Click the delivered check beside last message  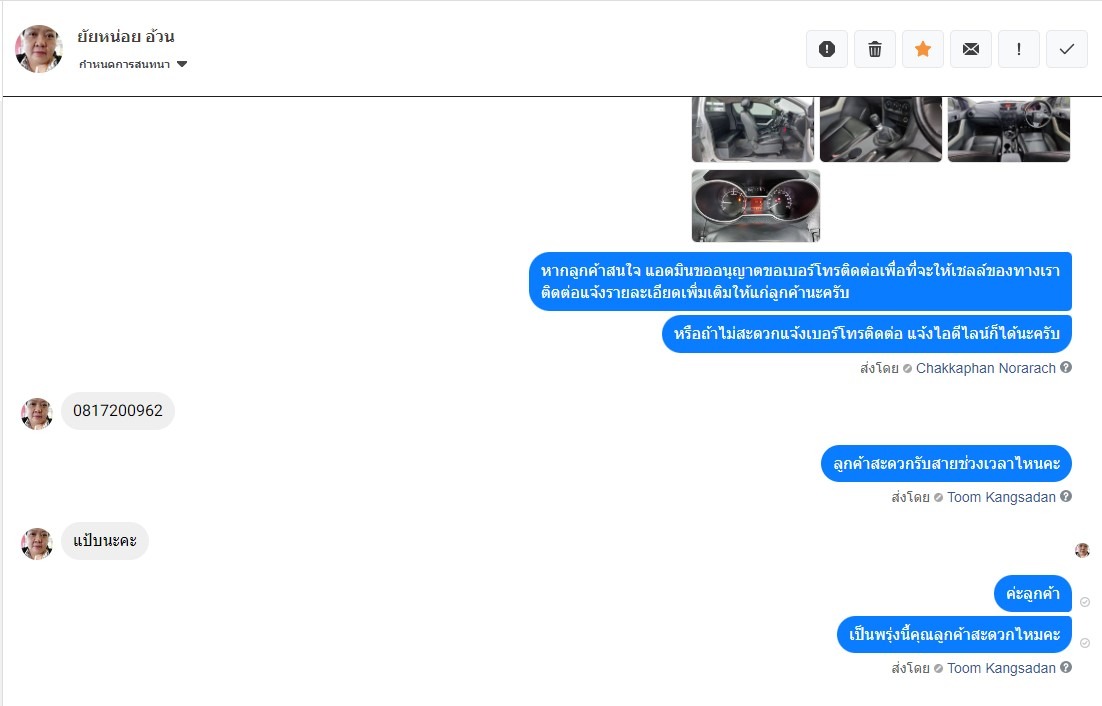click(1085, 643)
